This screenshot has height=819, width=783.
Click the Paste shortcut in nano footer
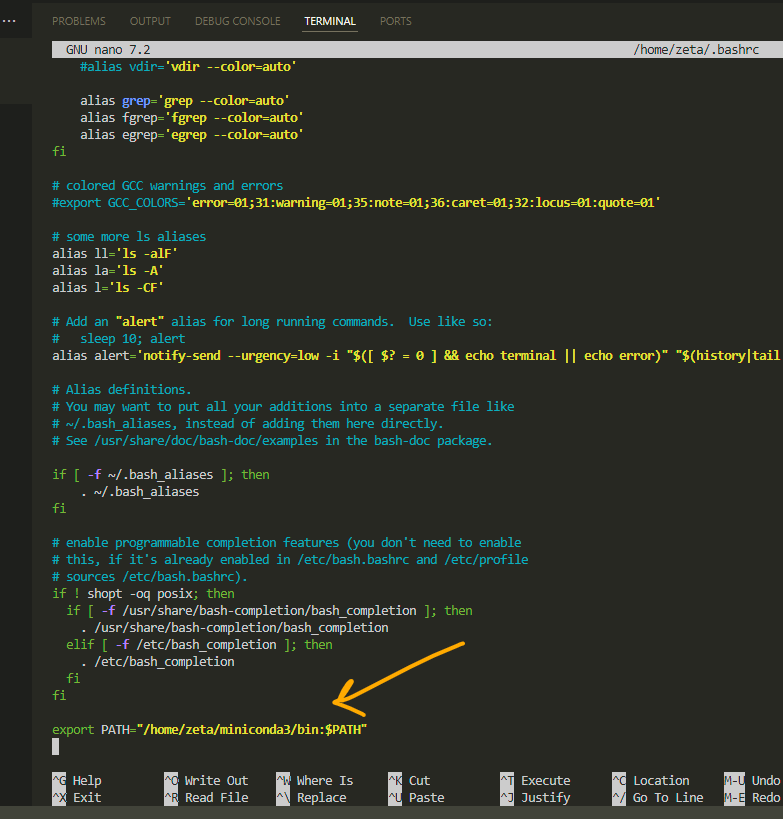point(426,798)
